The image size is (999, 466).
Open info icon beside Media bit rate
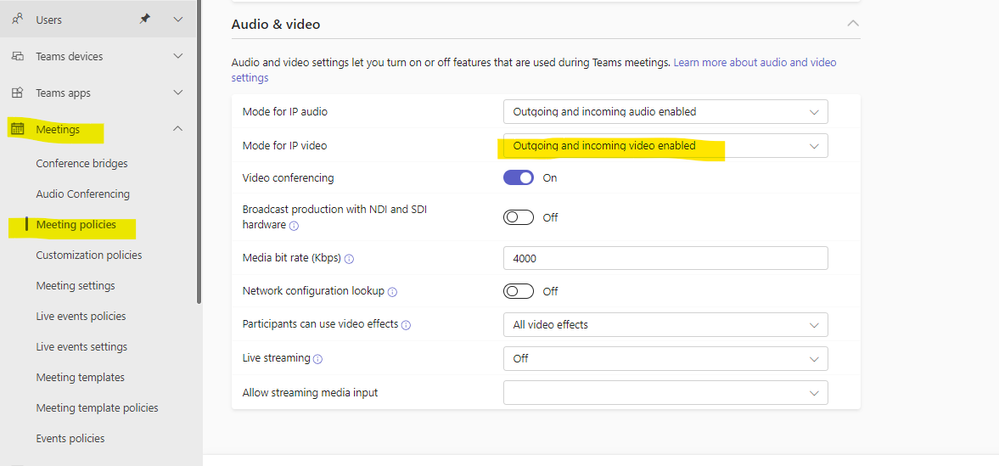(349, 259)
